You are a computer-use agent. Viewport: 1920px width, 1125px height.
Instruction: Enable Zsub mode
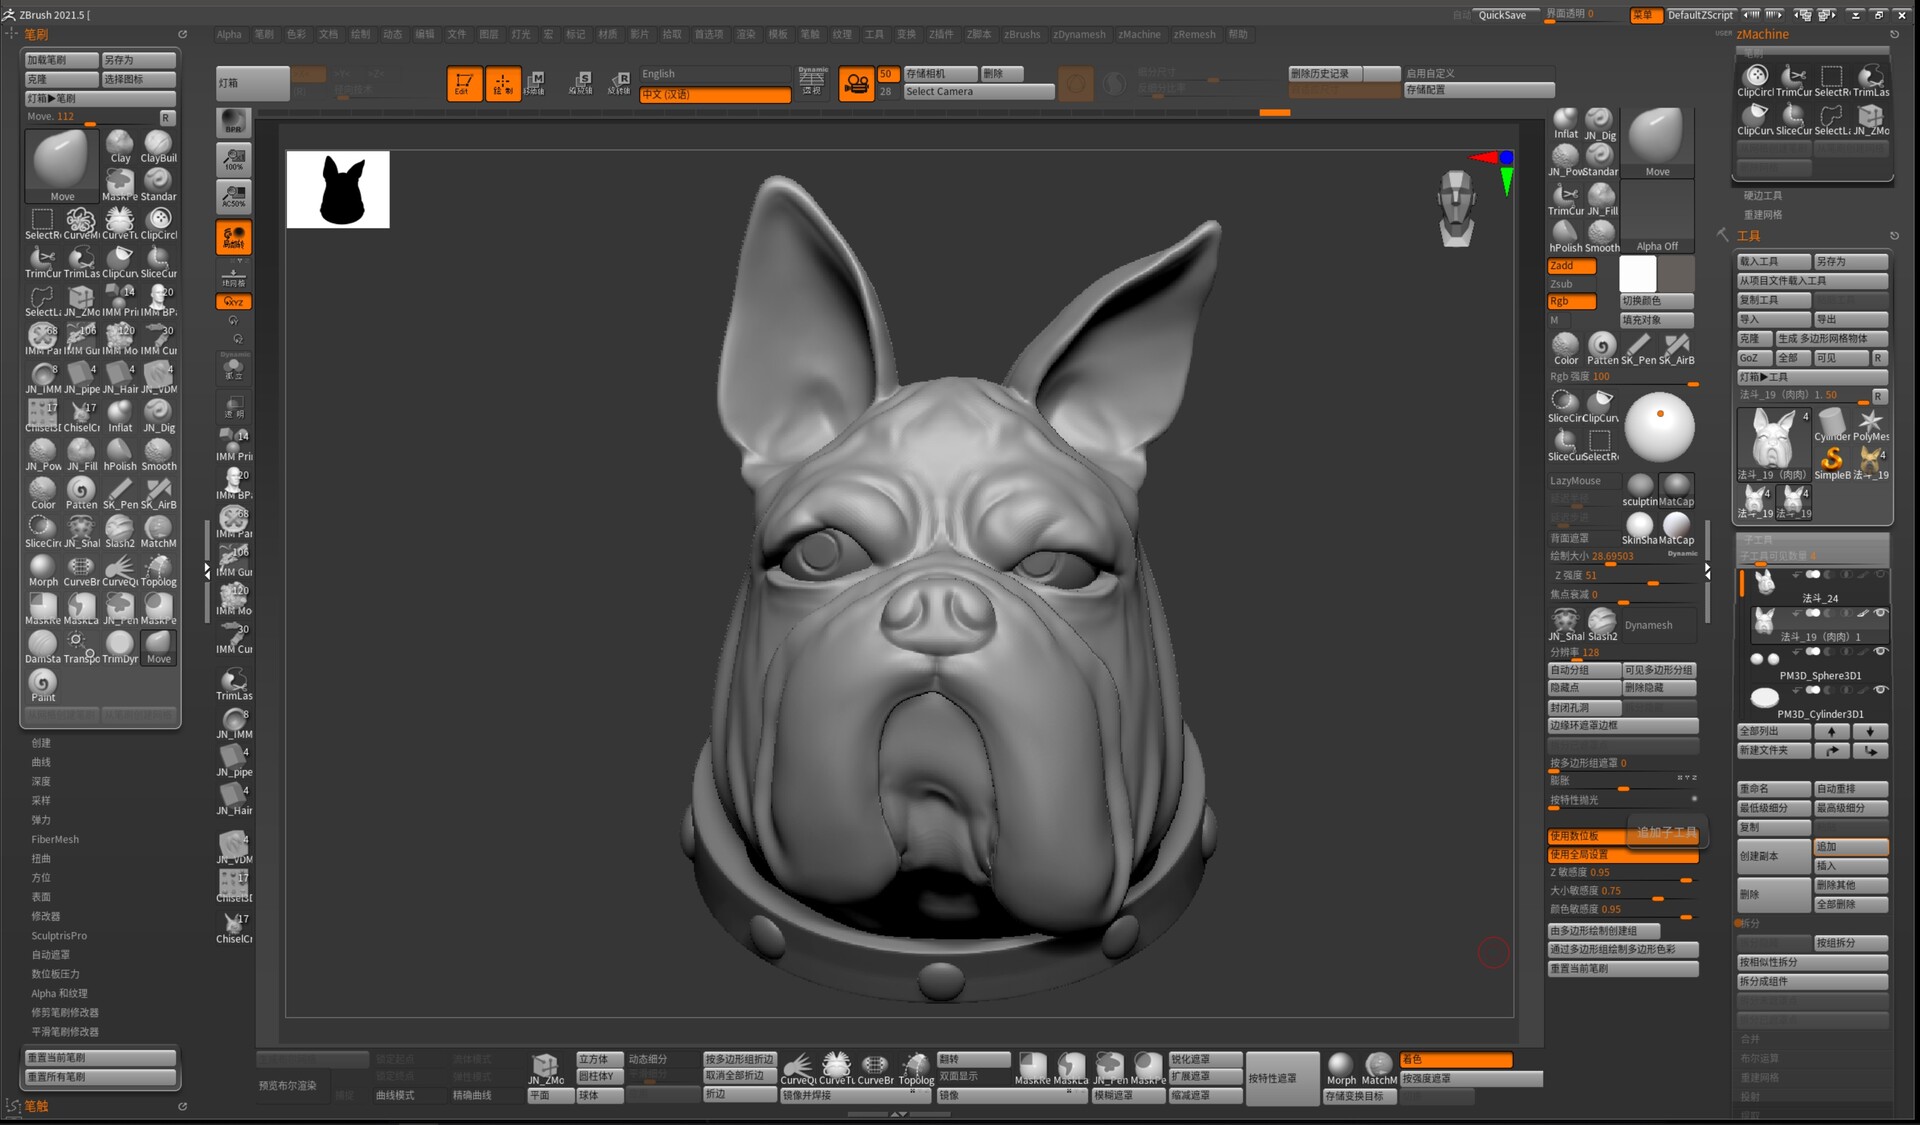tap(1572, 283)
